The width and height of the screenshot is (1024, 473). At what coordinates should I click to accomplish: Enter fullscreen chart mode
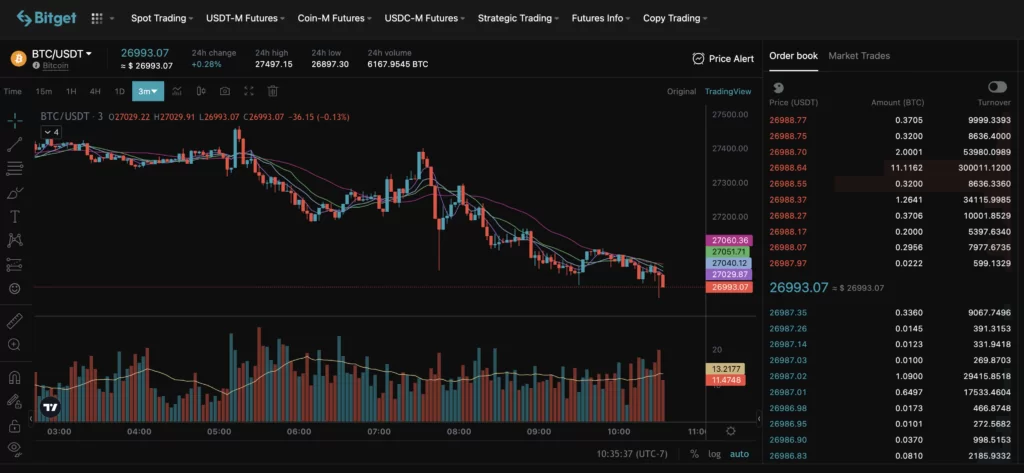pyautogui.click(x=249, y=91)
